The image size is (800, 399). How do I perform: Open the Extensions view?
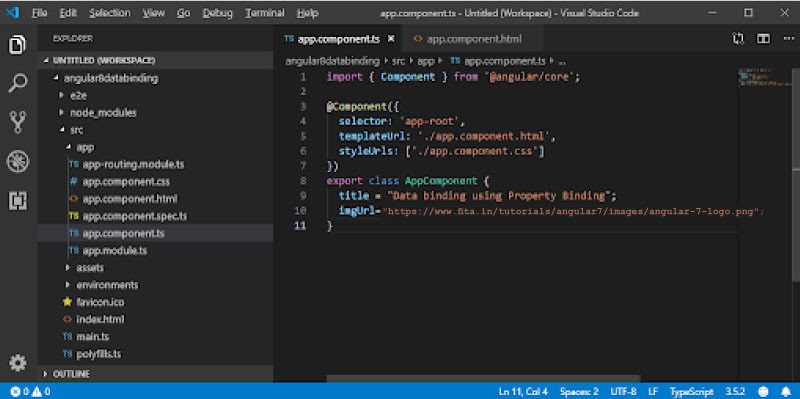tap(18, 201)
